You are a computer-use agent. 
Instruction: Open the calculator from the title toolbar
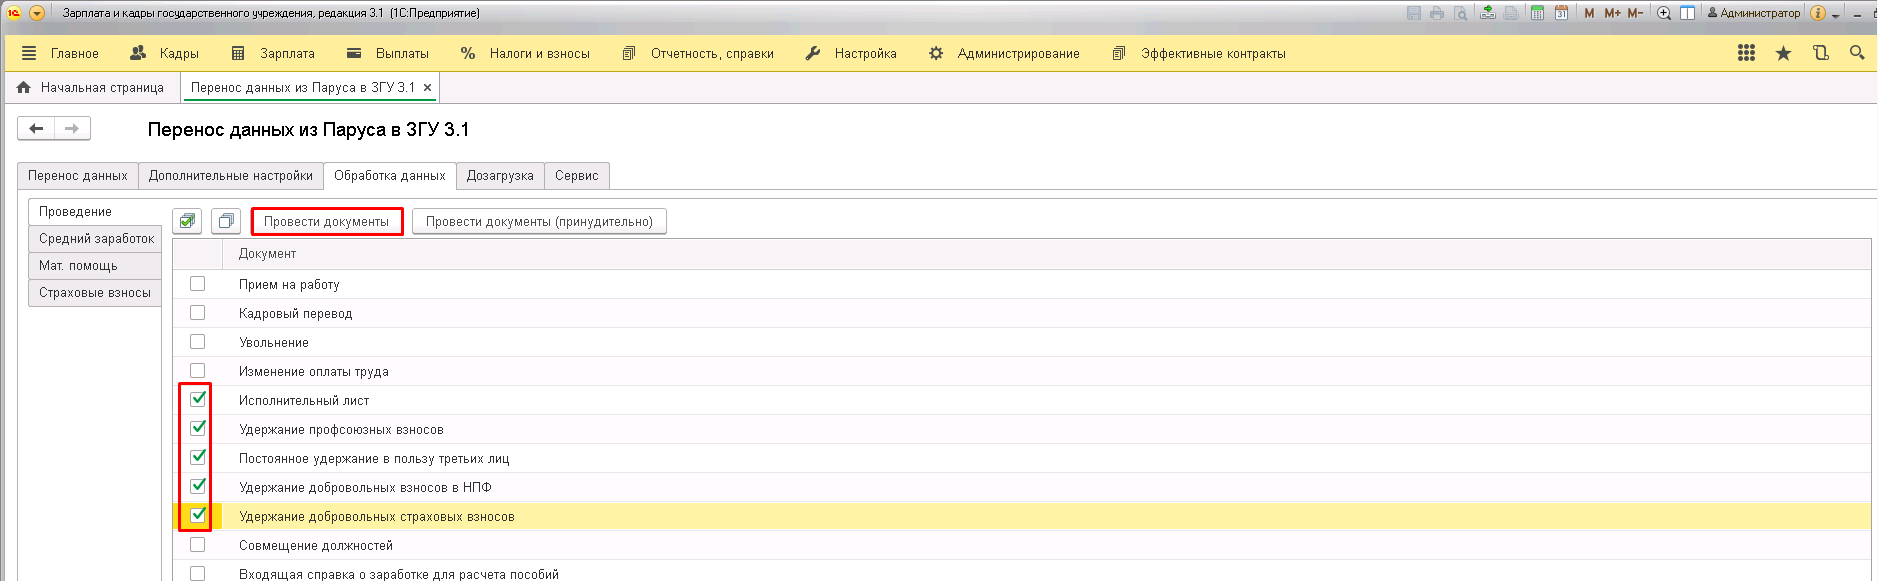tap(1537, 13)
